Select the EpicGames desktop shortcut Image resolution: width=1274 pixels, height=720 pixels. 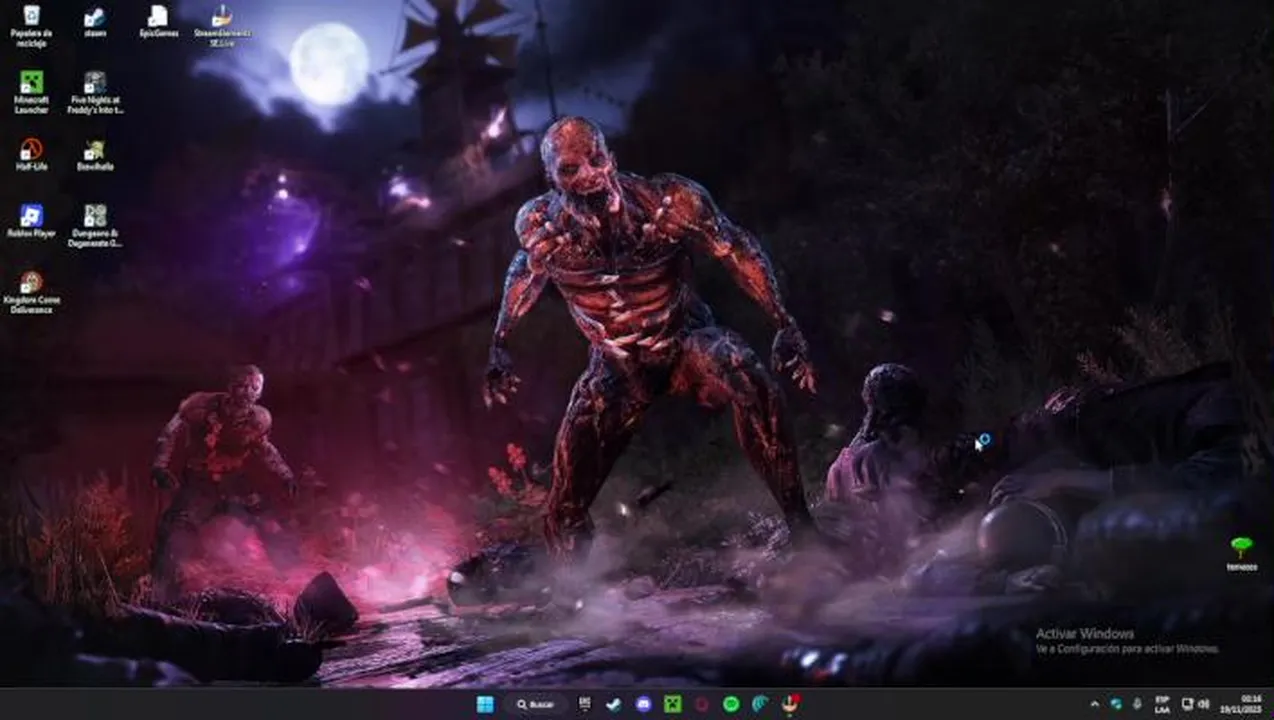(x=158, y=22)
